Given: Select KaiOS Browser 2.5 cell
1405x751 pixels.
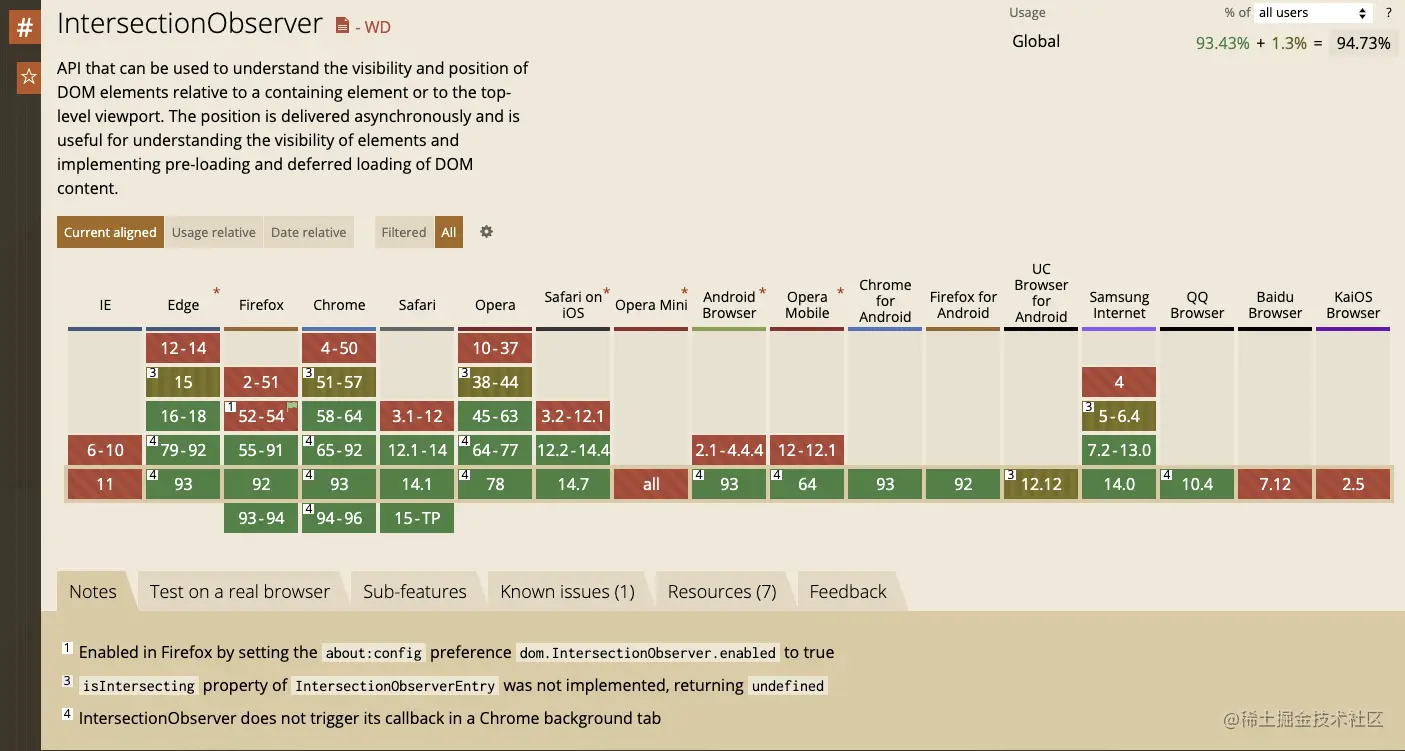Looking at the screenshot, I should point(1353,484).
